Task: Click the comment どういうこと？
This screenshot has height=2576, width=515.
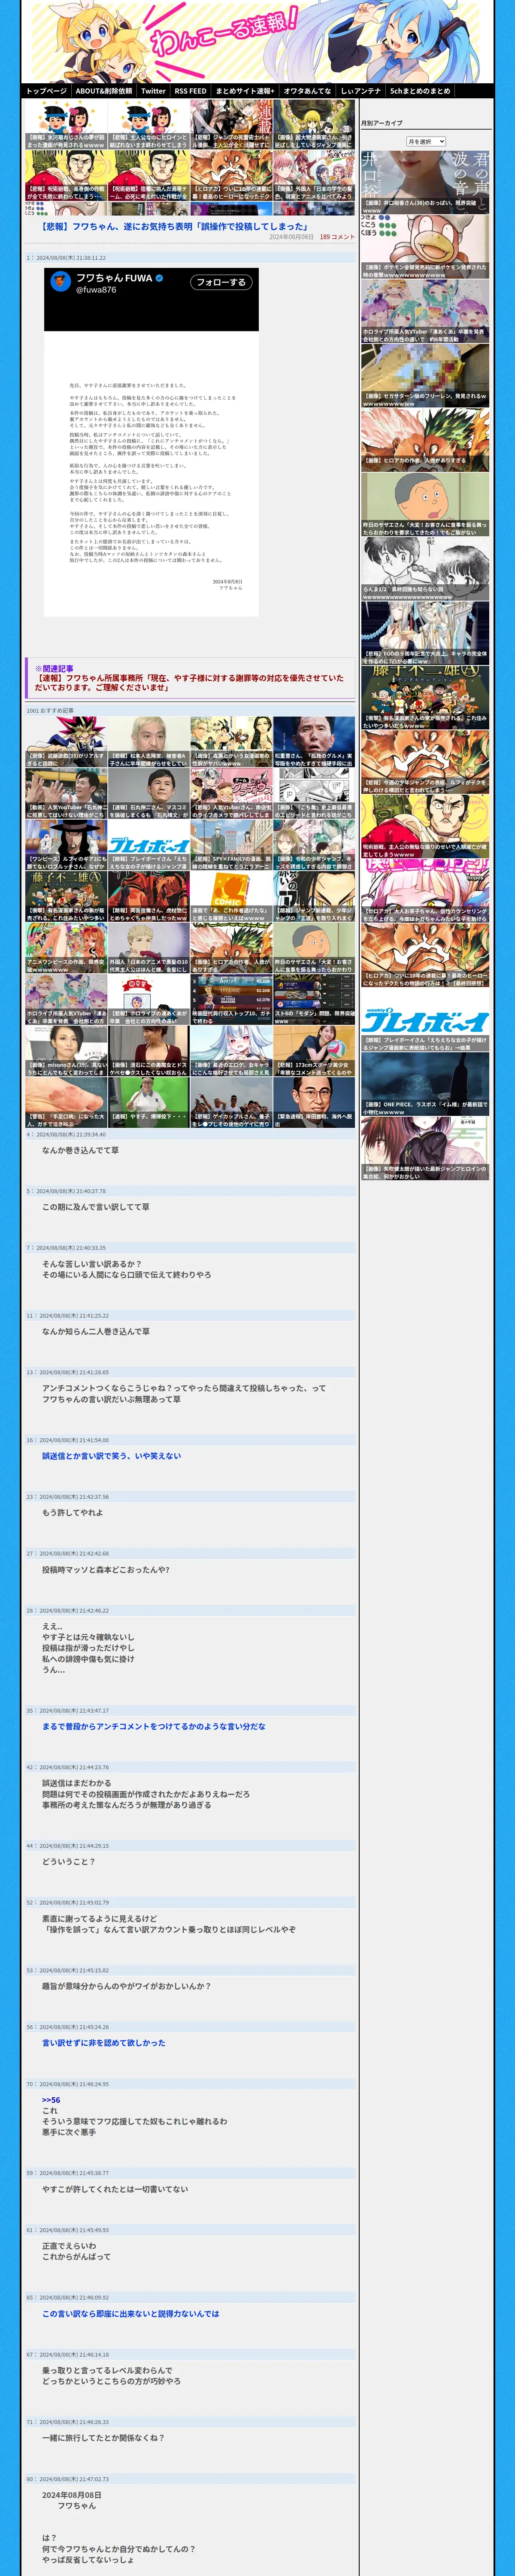Action: pyautogui.click(x=69, y=1862)
